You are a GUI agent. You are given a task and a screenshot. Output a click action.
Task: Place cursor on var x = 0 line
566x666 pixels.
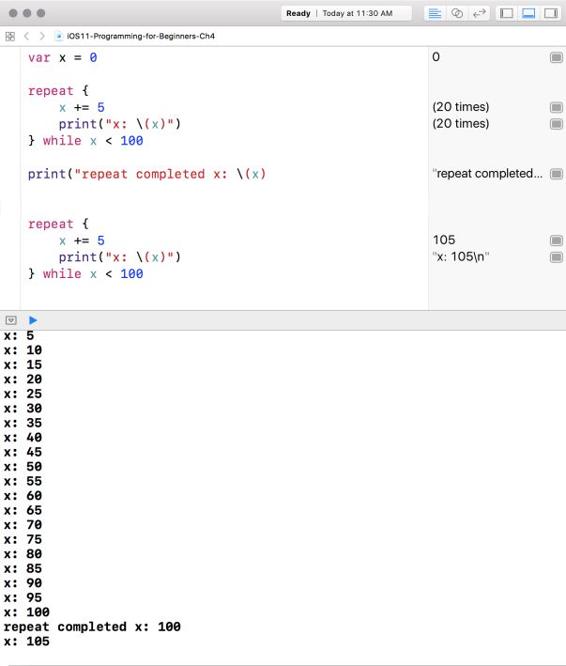coord(62,58)
